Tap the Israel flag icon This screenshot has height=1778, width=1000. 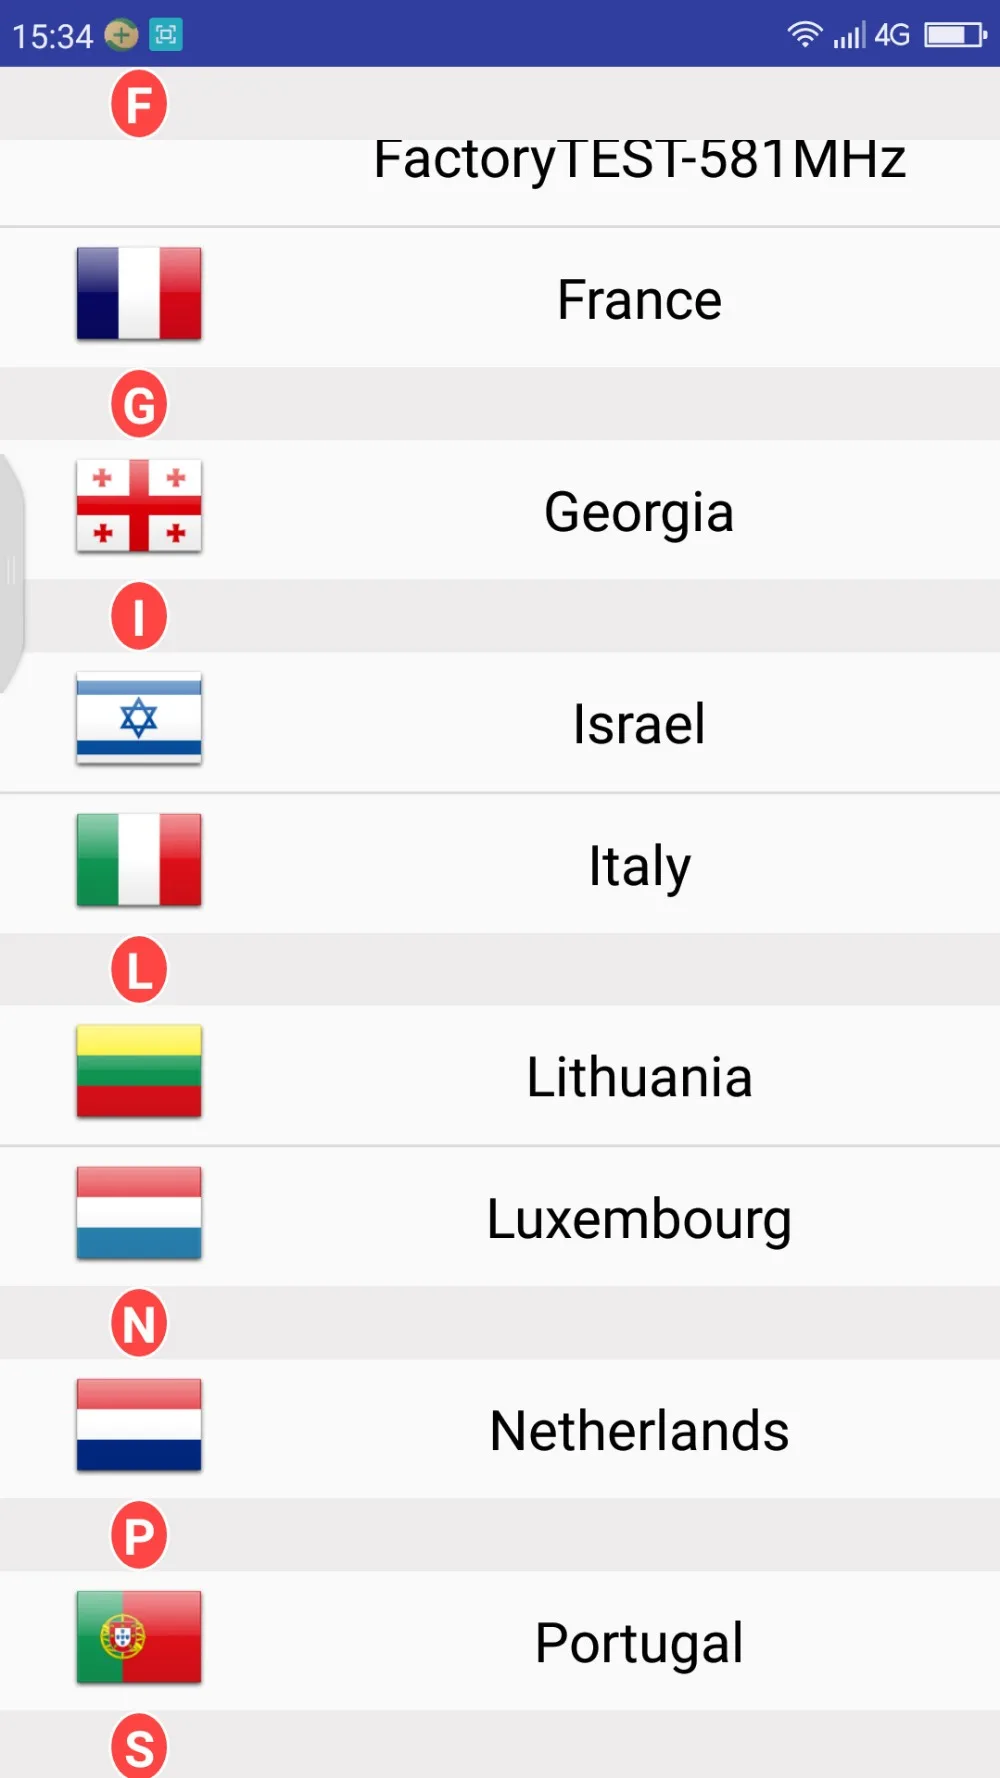click(139, 718)
